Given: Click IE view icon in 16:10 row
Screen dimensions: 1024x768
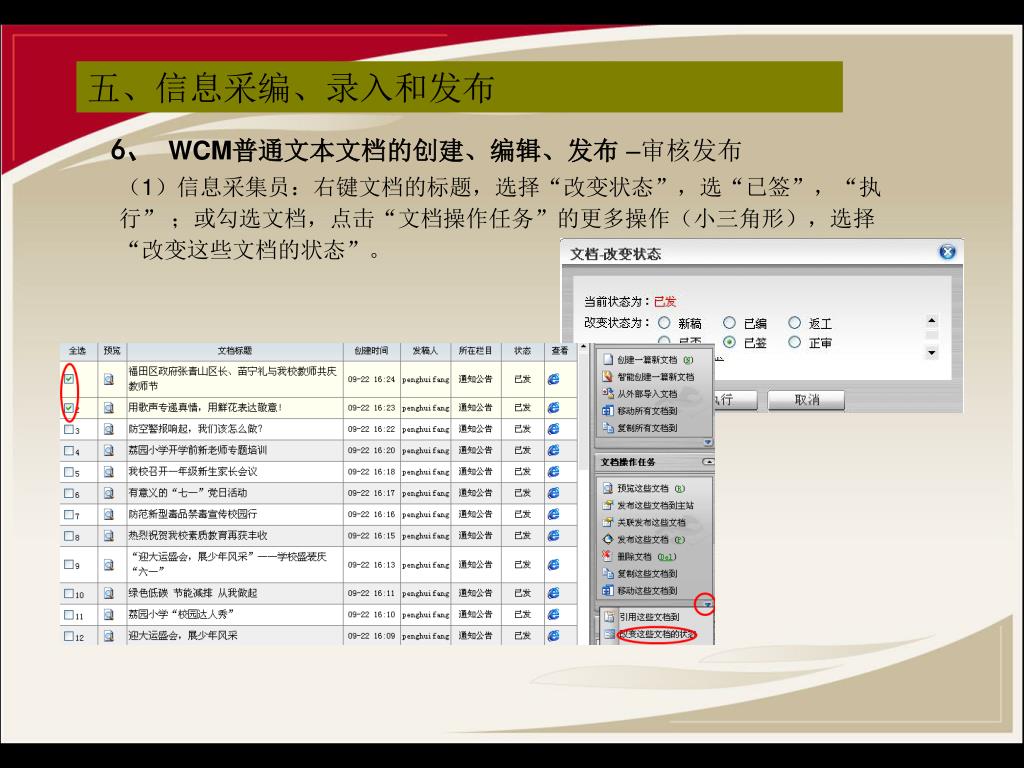Looking at the screenshot, I should click(554, 615).
